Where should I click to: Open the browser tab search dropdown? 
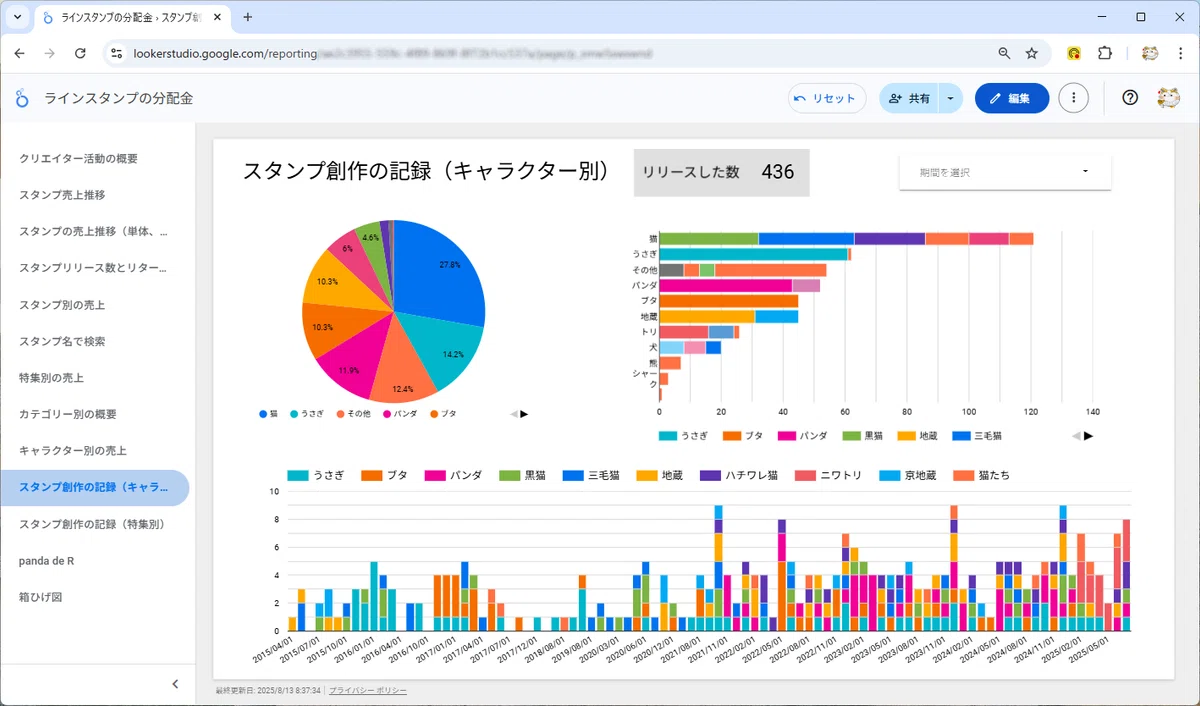17,17
